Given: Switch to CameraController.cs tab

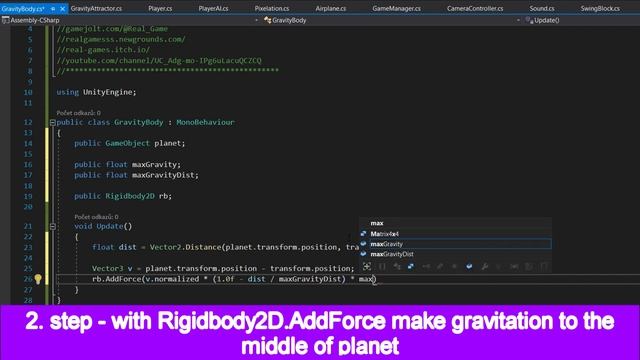Looking at the screenshot, I should click(475, 8).
